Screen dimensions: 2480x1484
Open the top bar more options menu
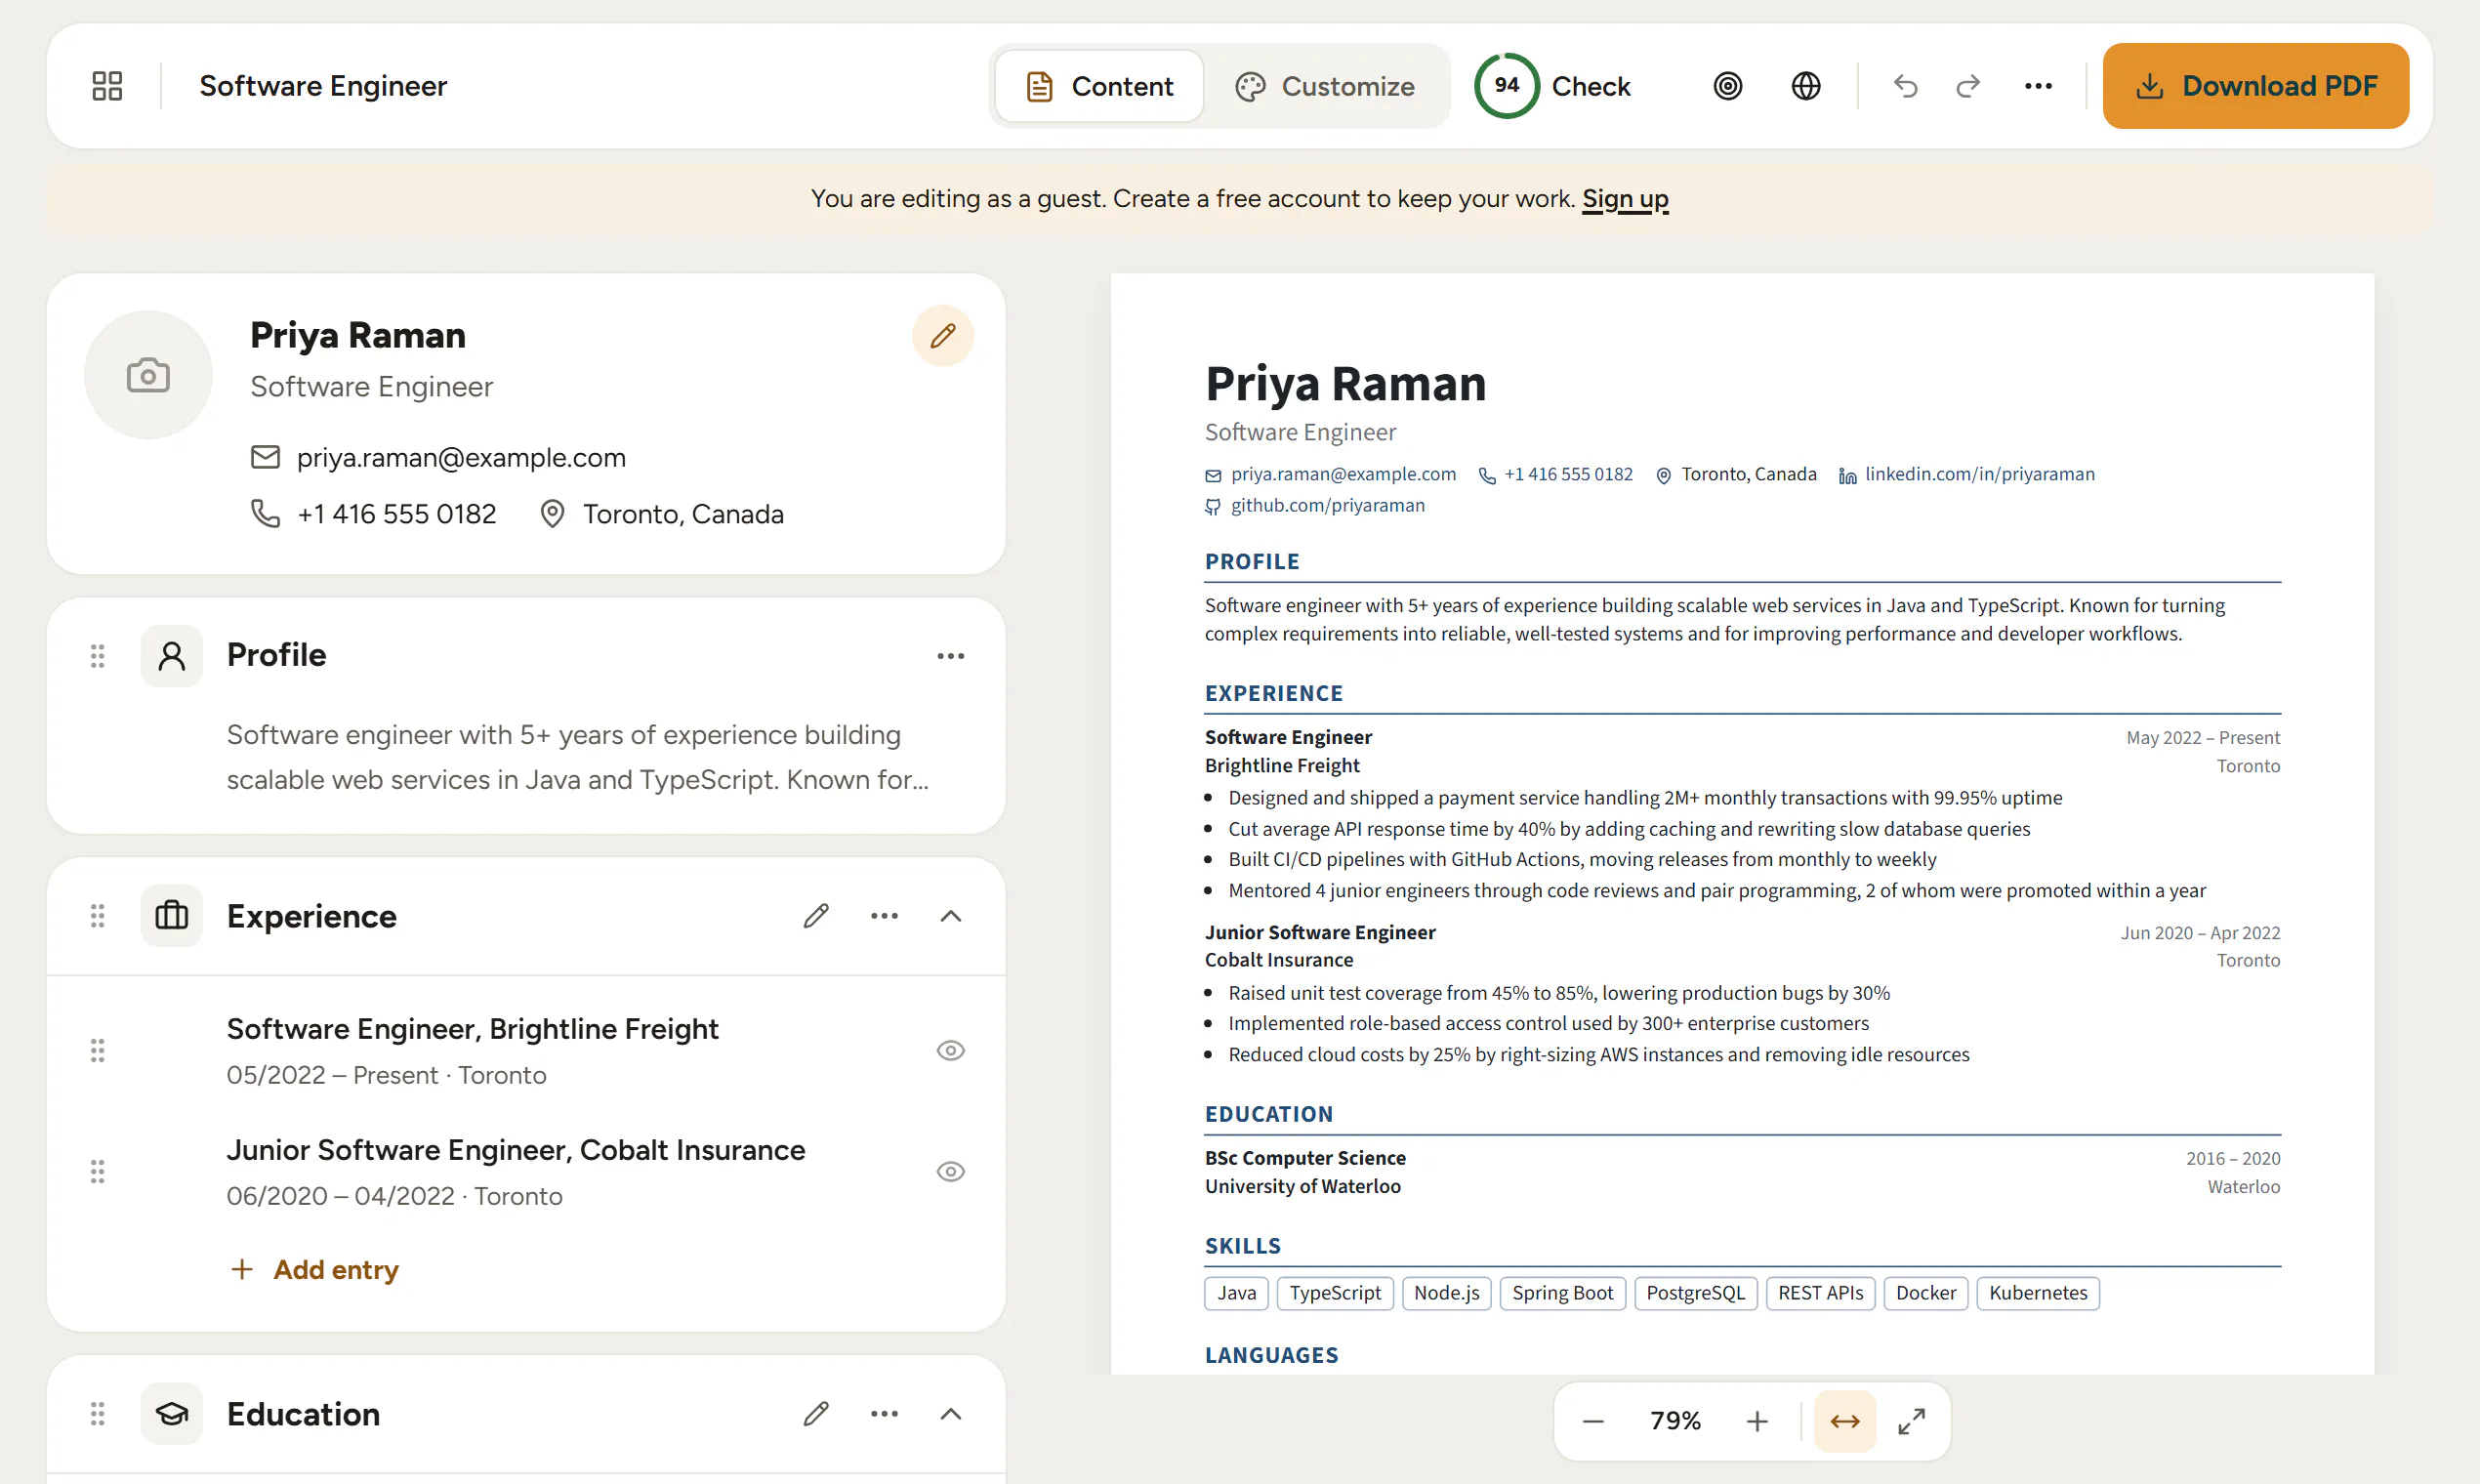(2038, 86)
